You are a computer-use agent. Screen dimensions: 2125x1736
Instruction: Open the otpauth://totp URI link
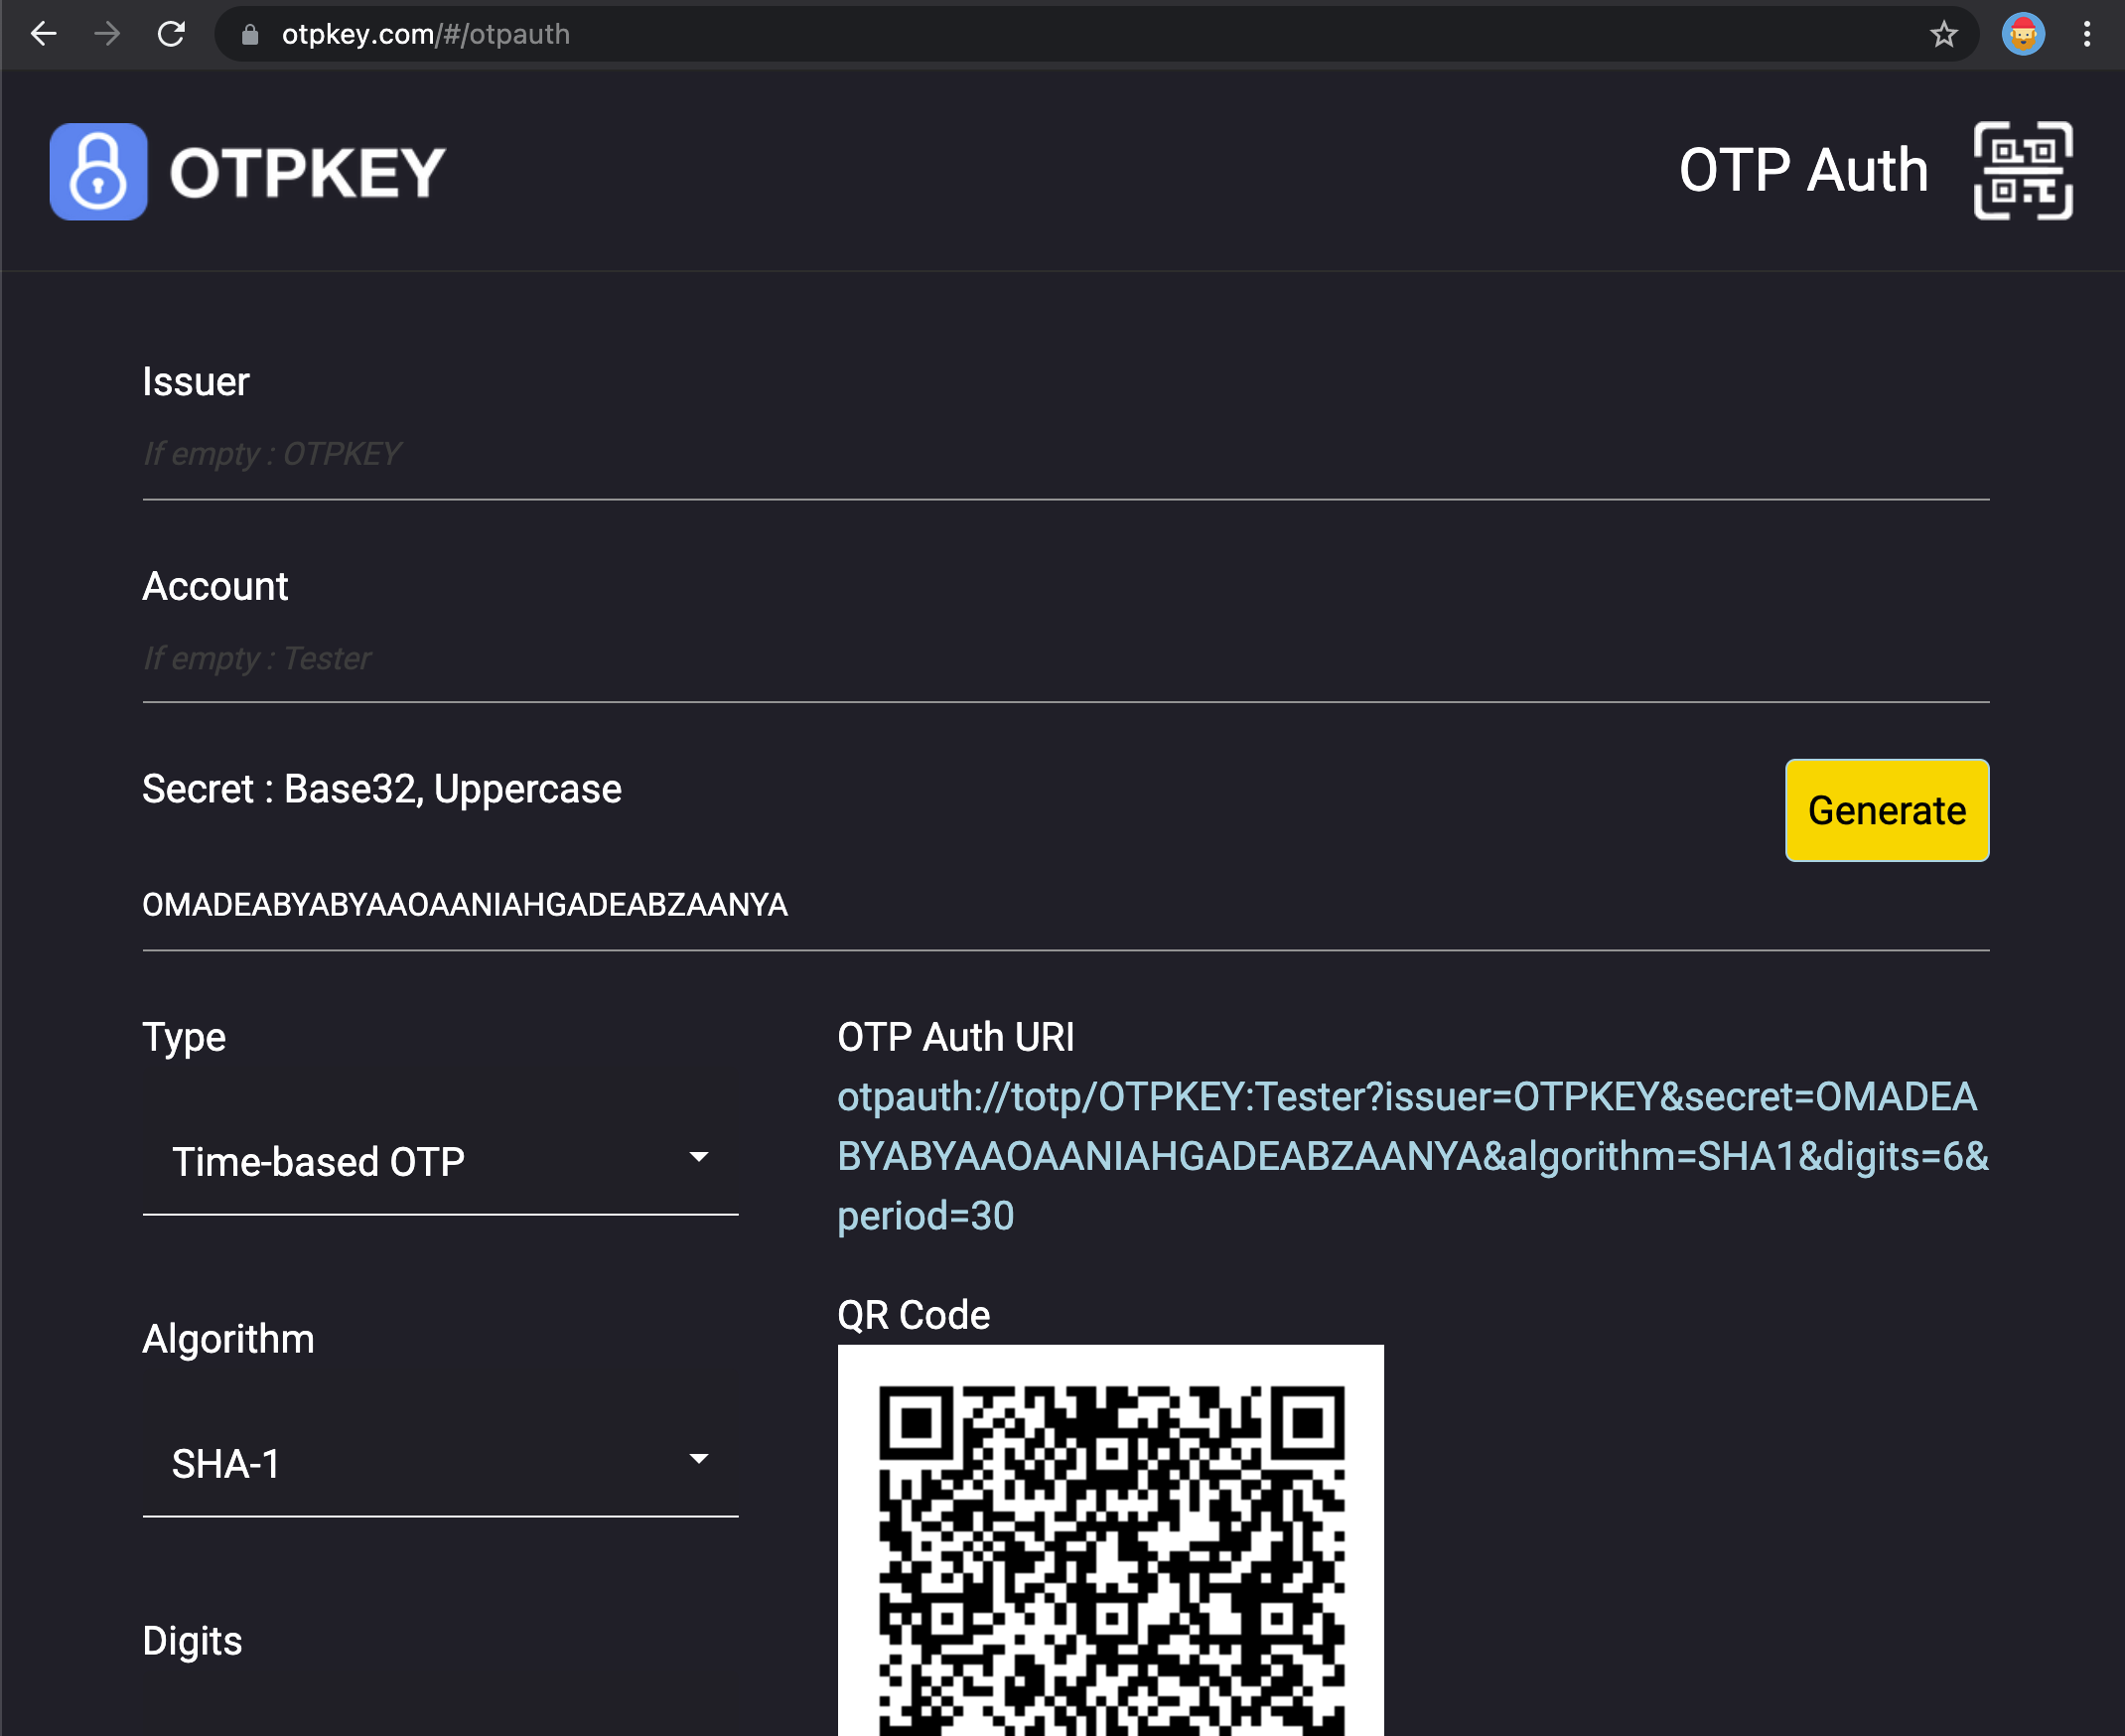[x=1411, y=1156]
